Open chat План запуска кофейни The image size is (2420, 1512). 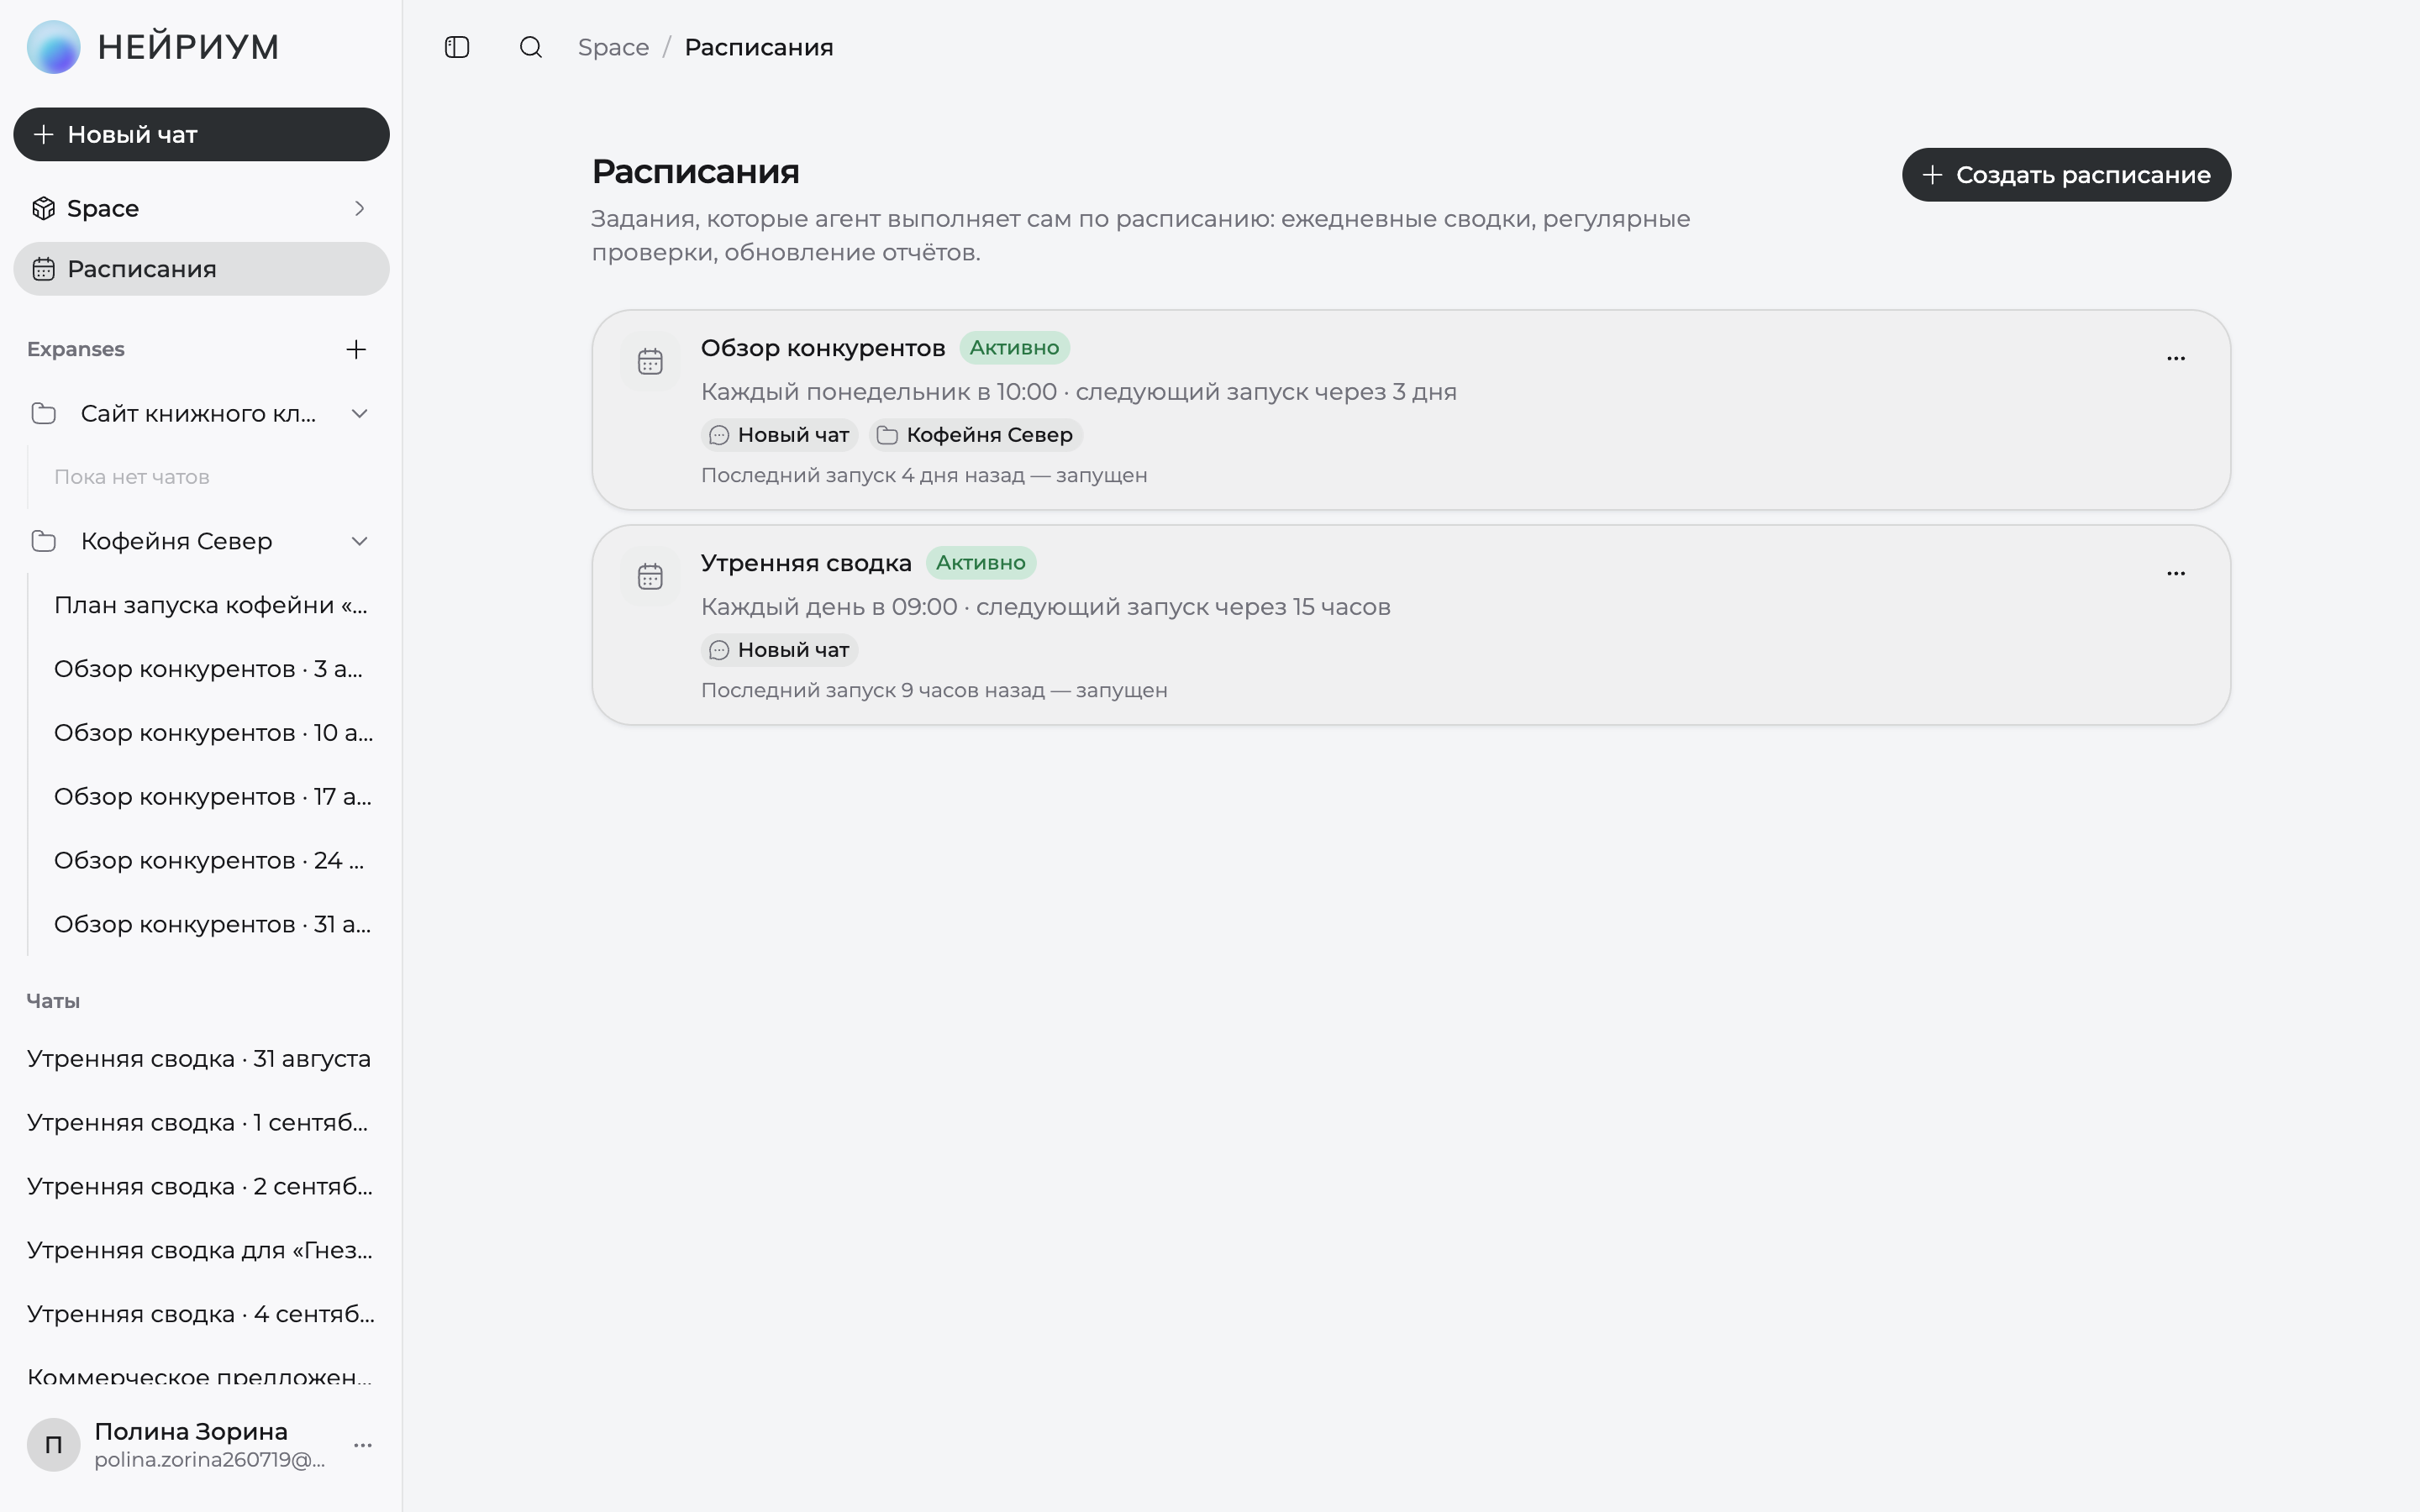[211, 605]
